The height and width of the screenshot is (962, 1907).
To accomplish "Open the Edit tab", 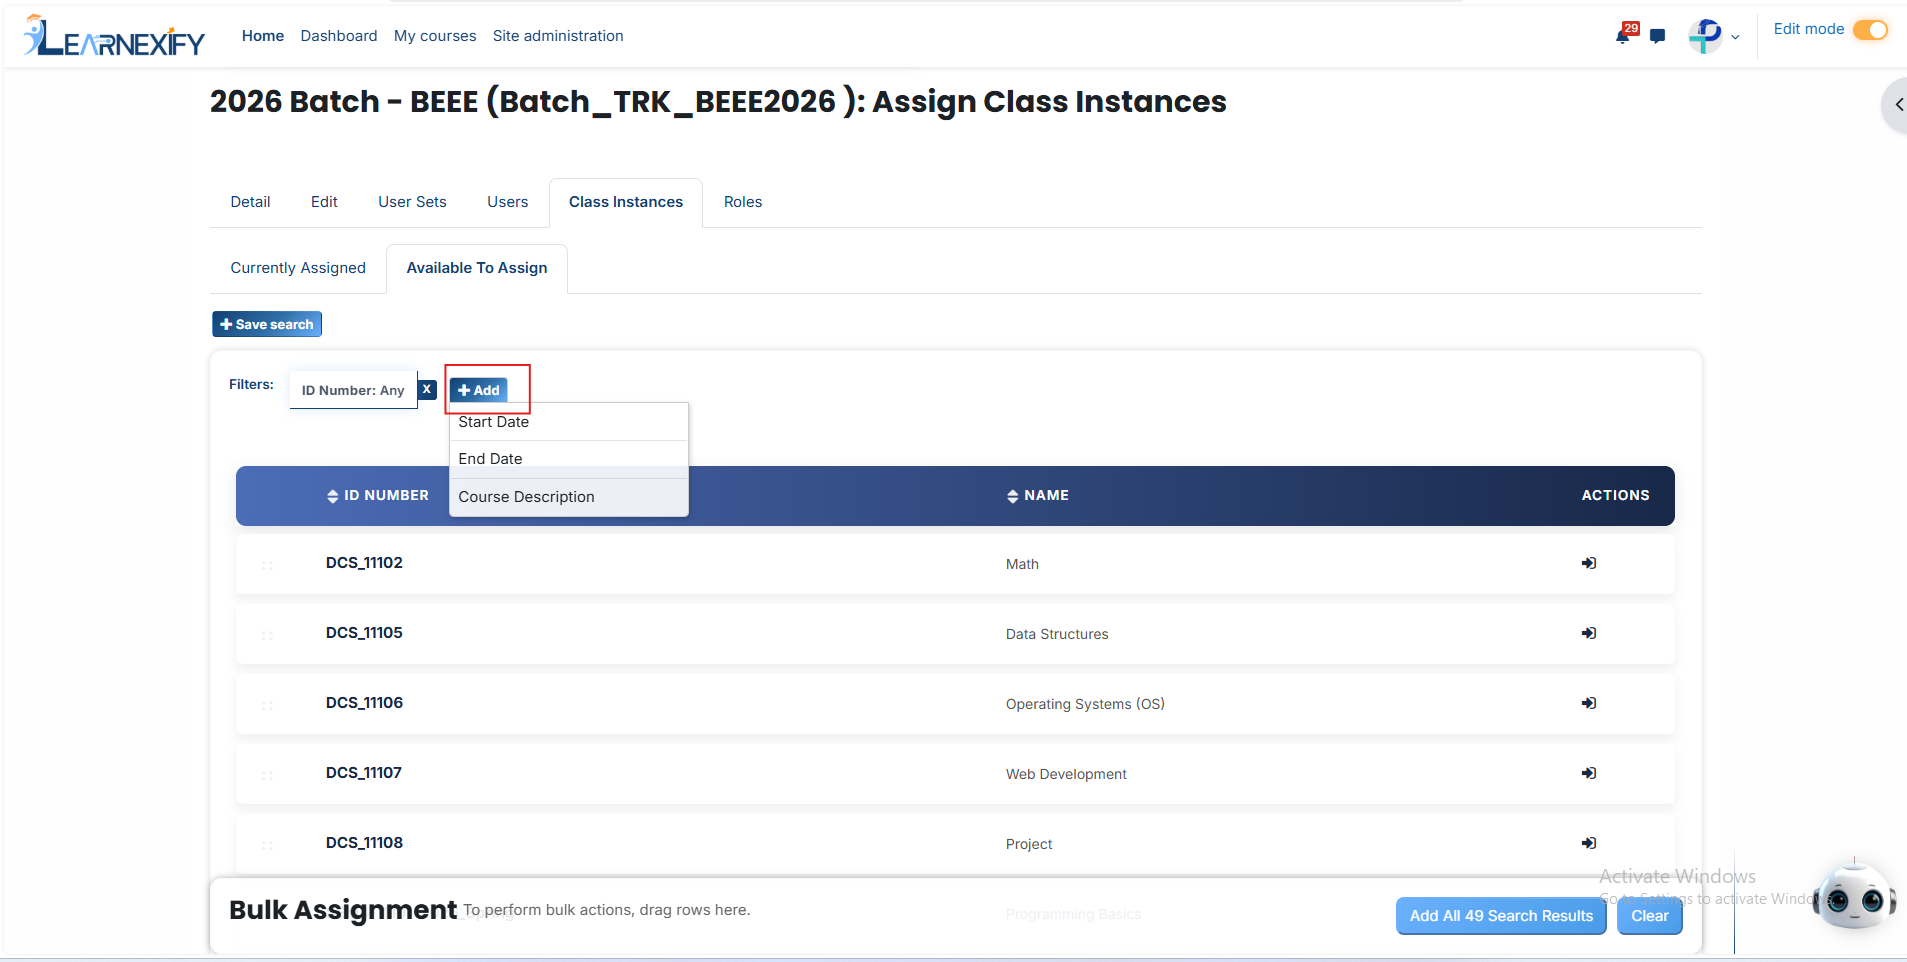I will click(x=324, y=202).
